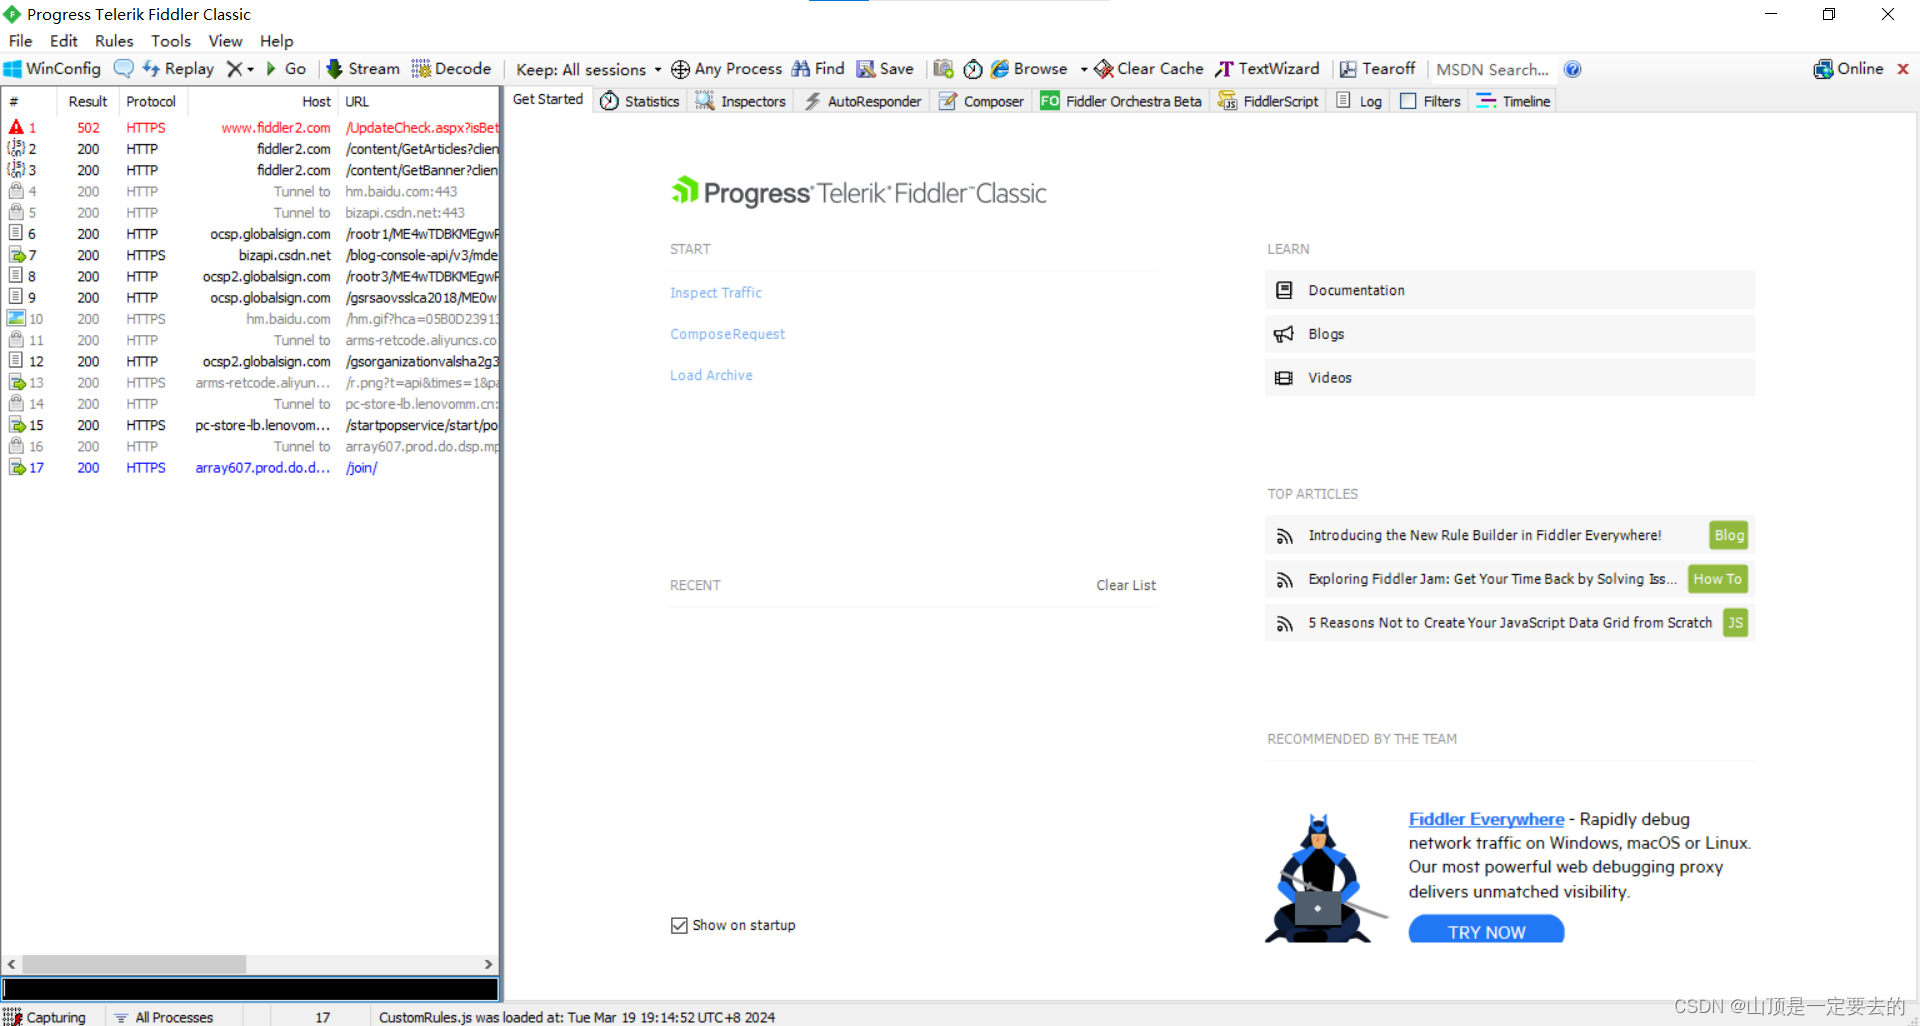
Task: Open Documentation in Learn section
Action: coord(1509,290)
